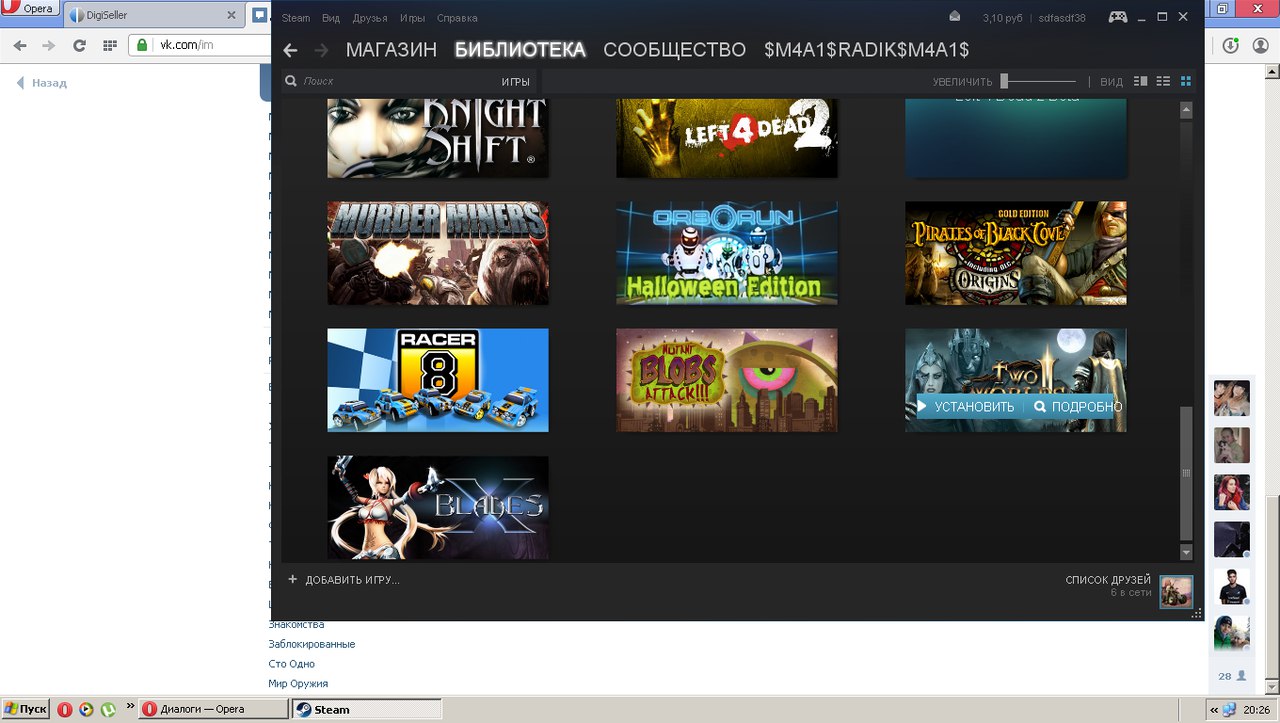Click the 3,10 руб wallet balance
This screenshot has width=1280, height=723.
(x=1005, y=18)
